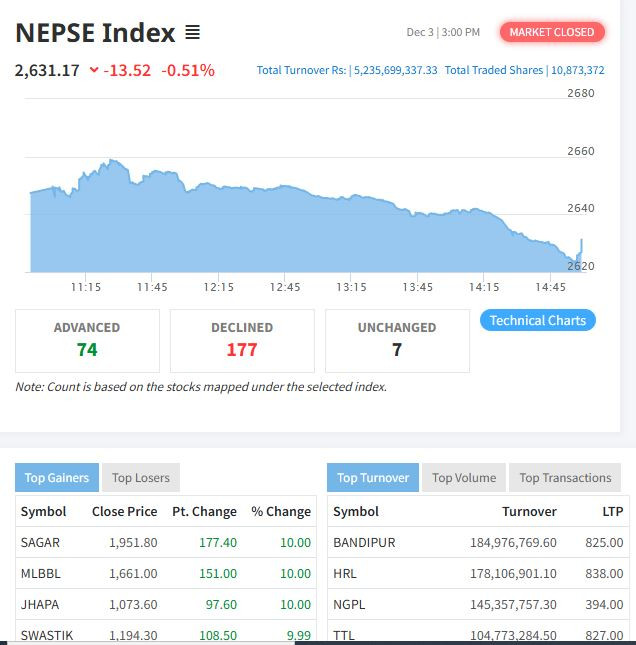Click the chart's 13:15 time marker
This screenshot has height=645, width=636.
351,287
